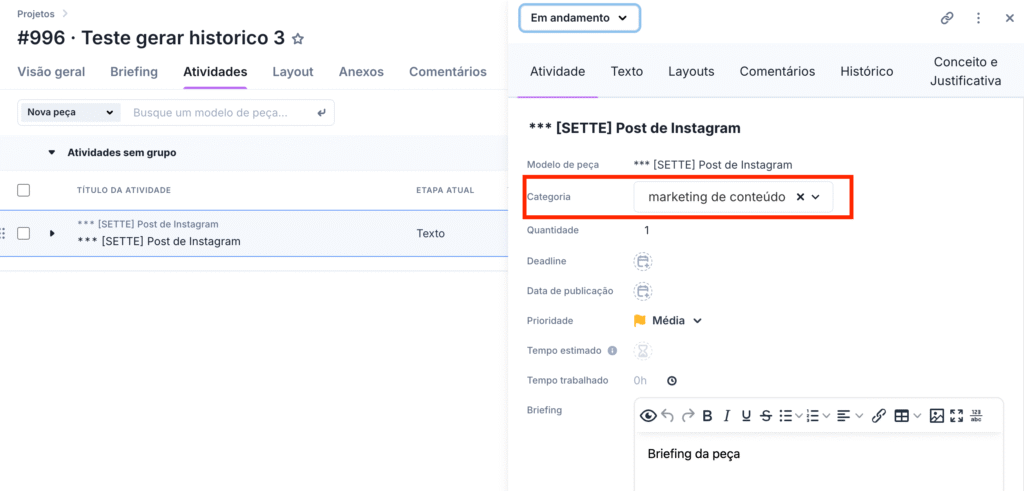Check the Post de Instagram row checkbox
The image size is (1024, 491).
[x=24, y=233]
